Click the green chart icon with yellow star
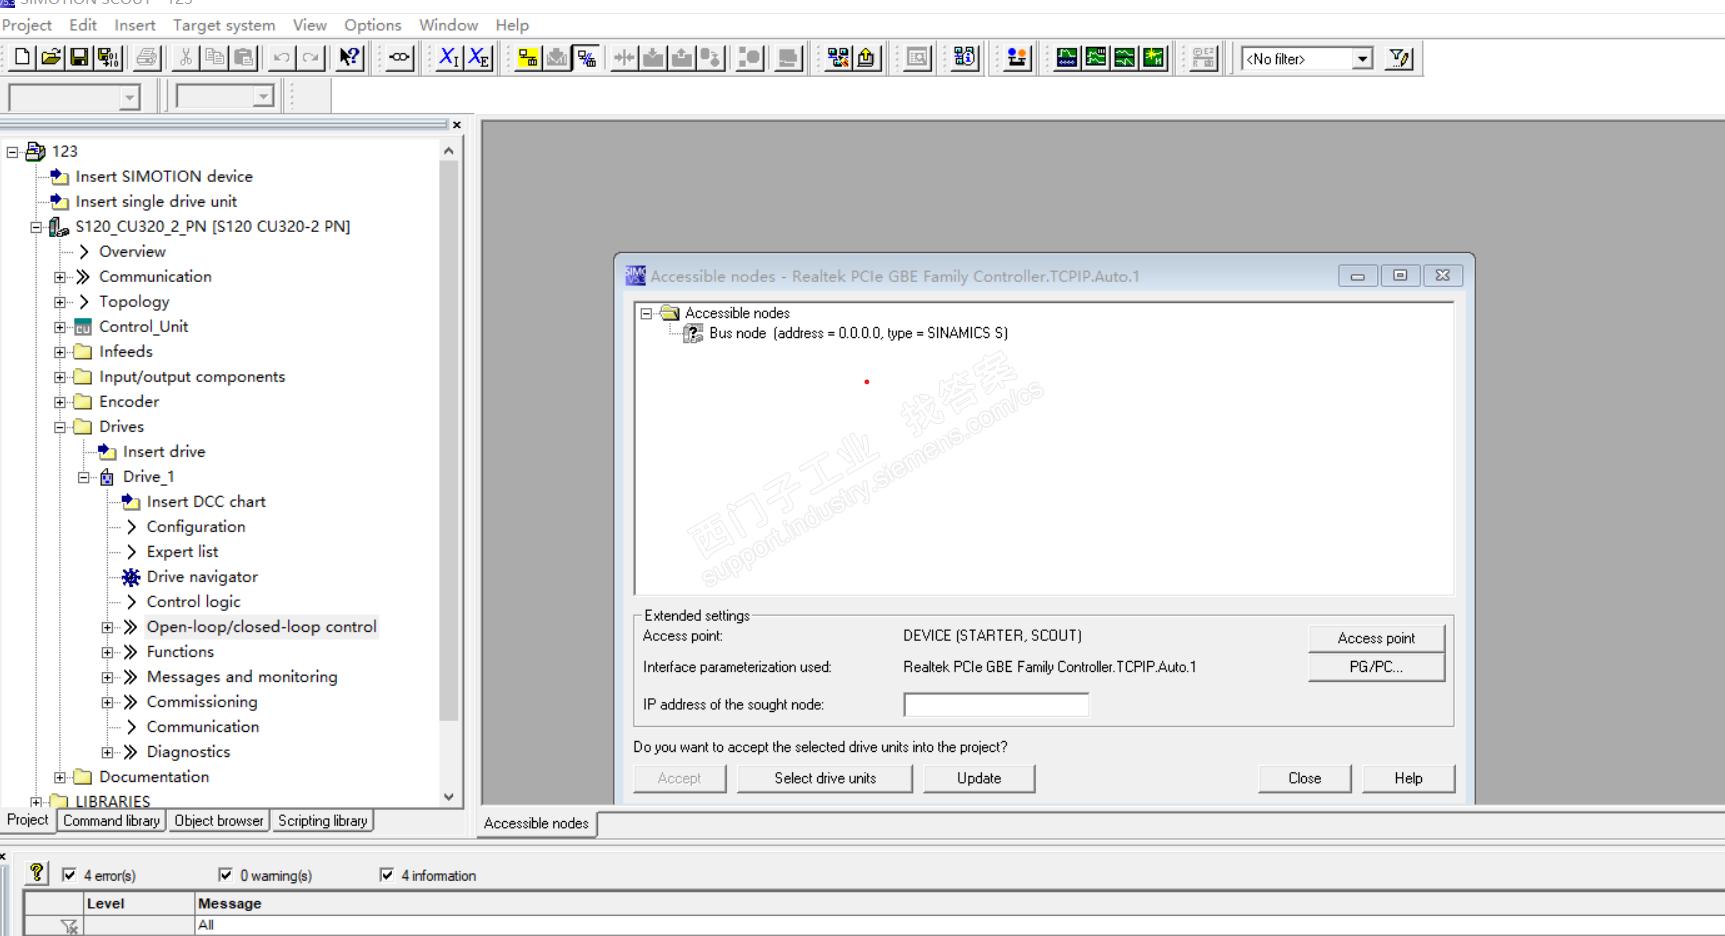1725x936 pixels. (1154, 58)
